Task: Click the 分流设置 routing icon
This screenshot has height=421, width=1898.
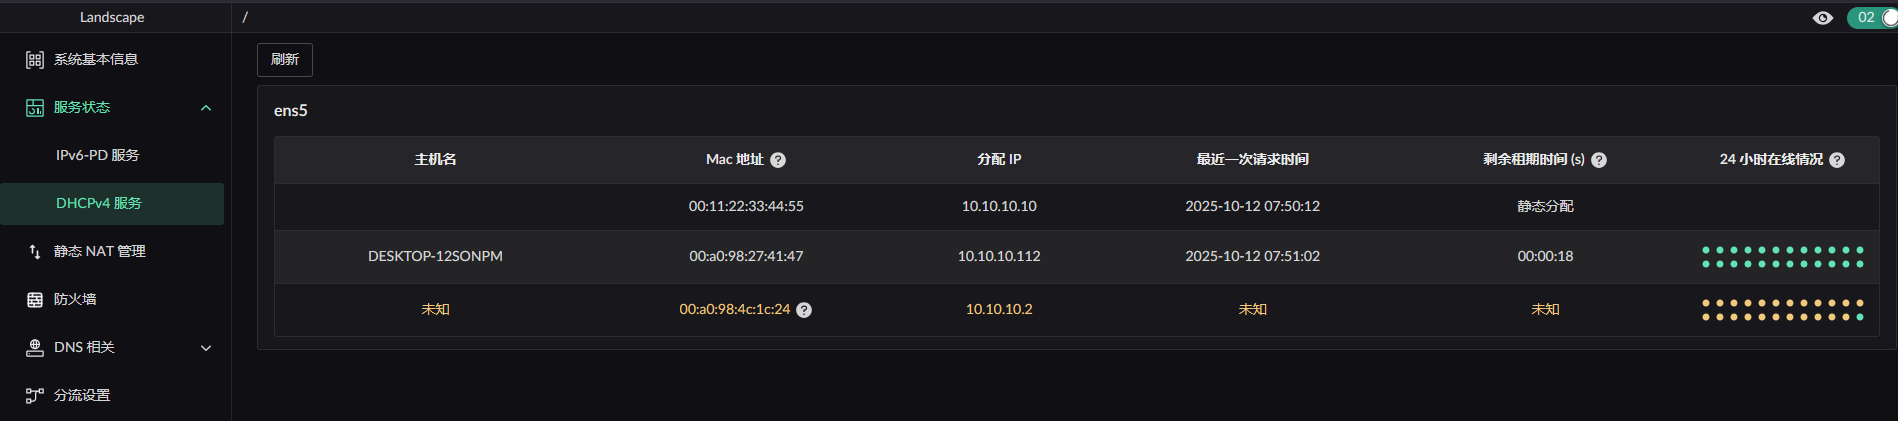Action: pos(35,396)
